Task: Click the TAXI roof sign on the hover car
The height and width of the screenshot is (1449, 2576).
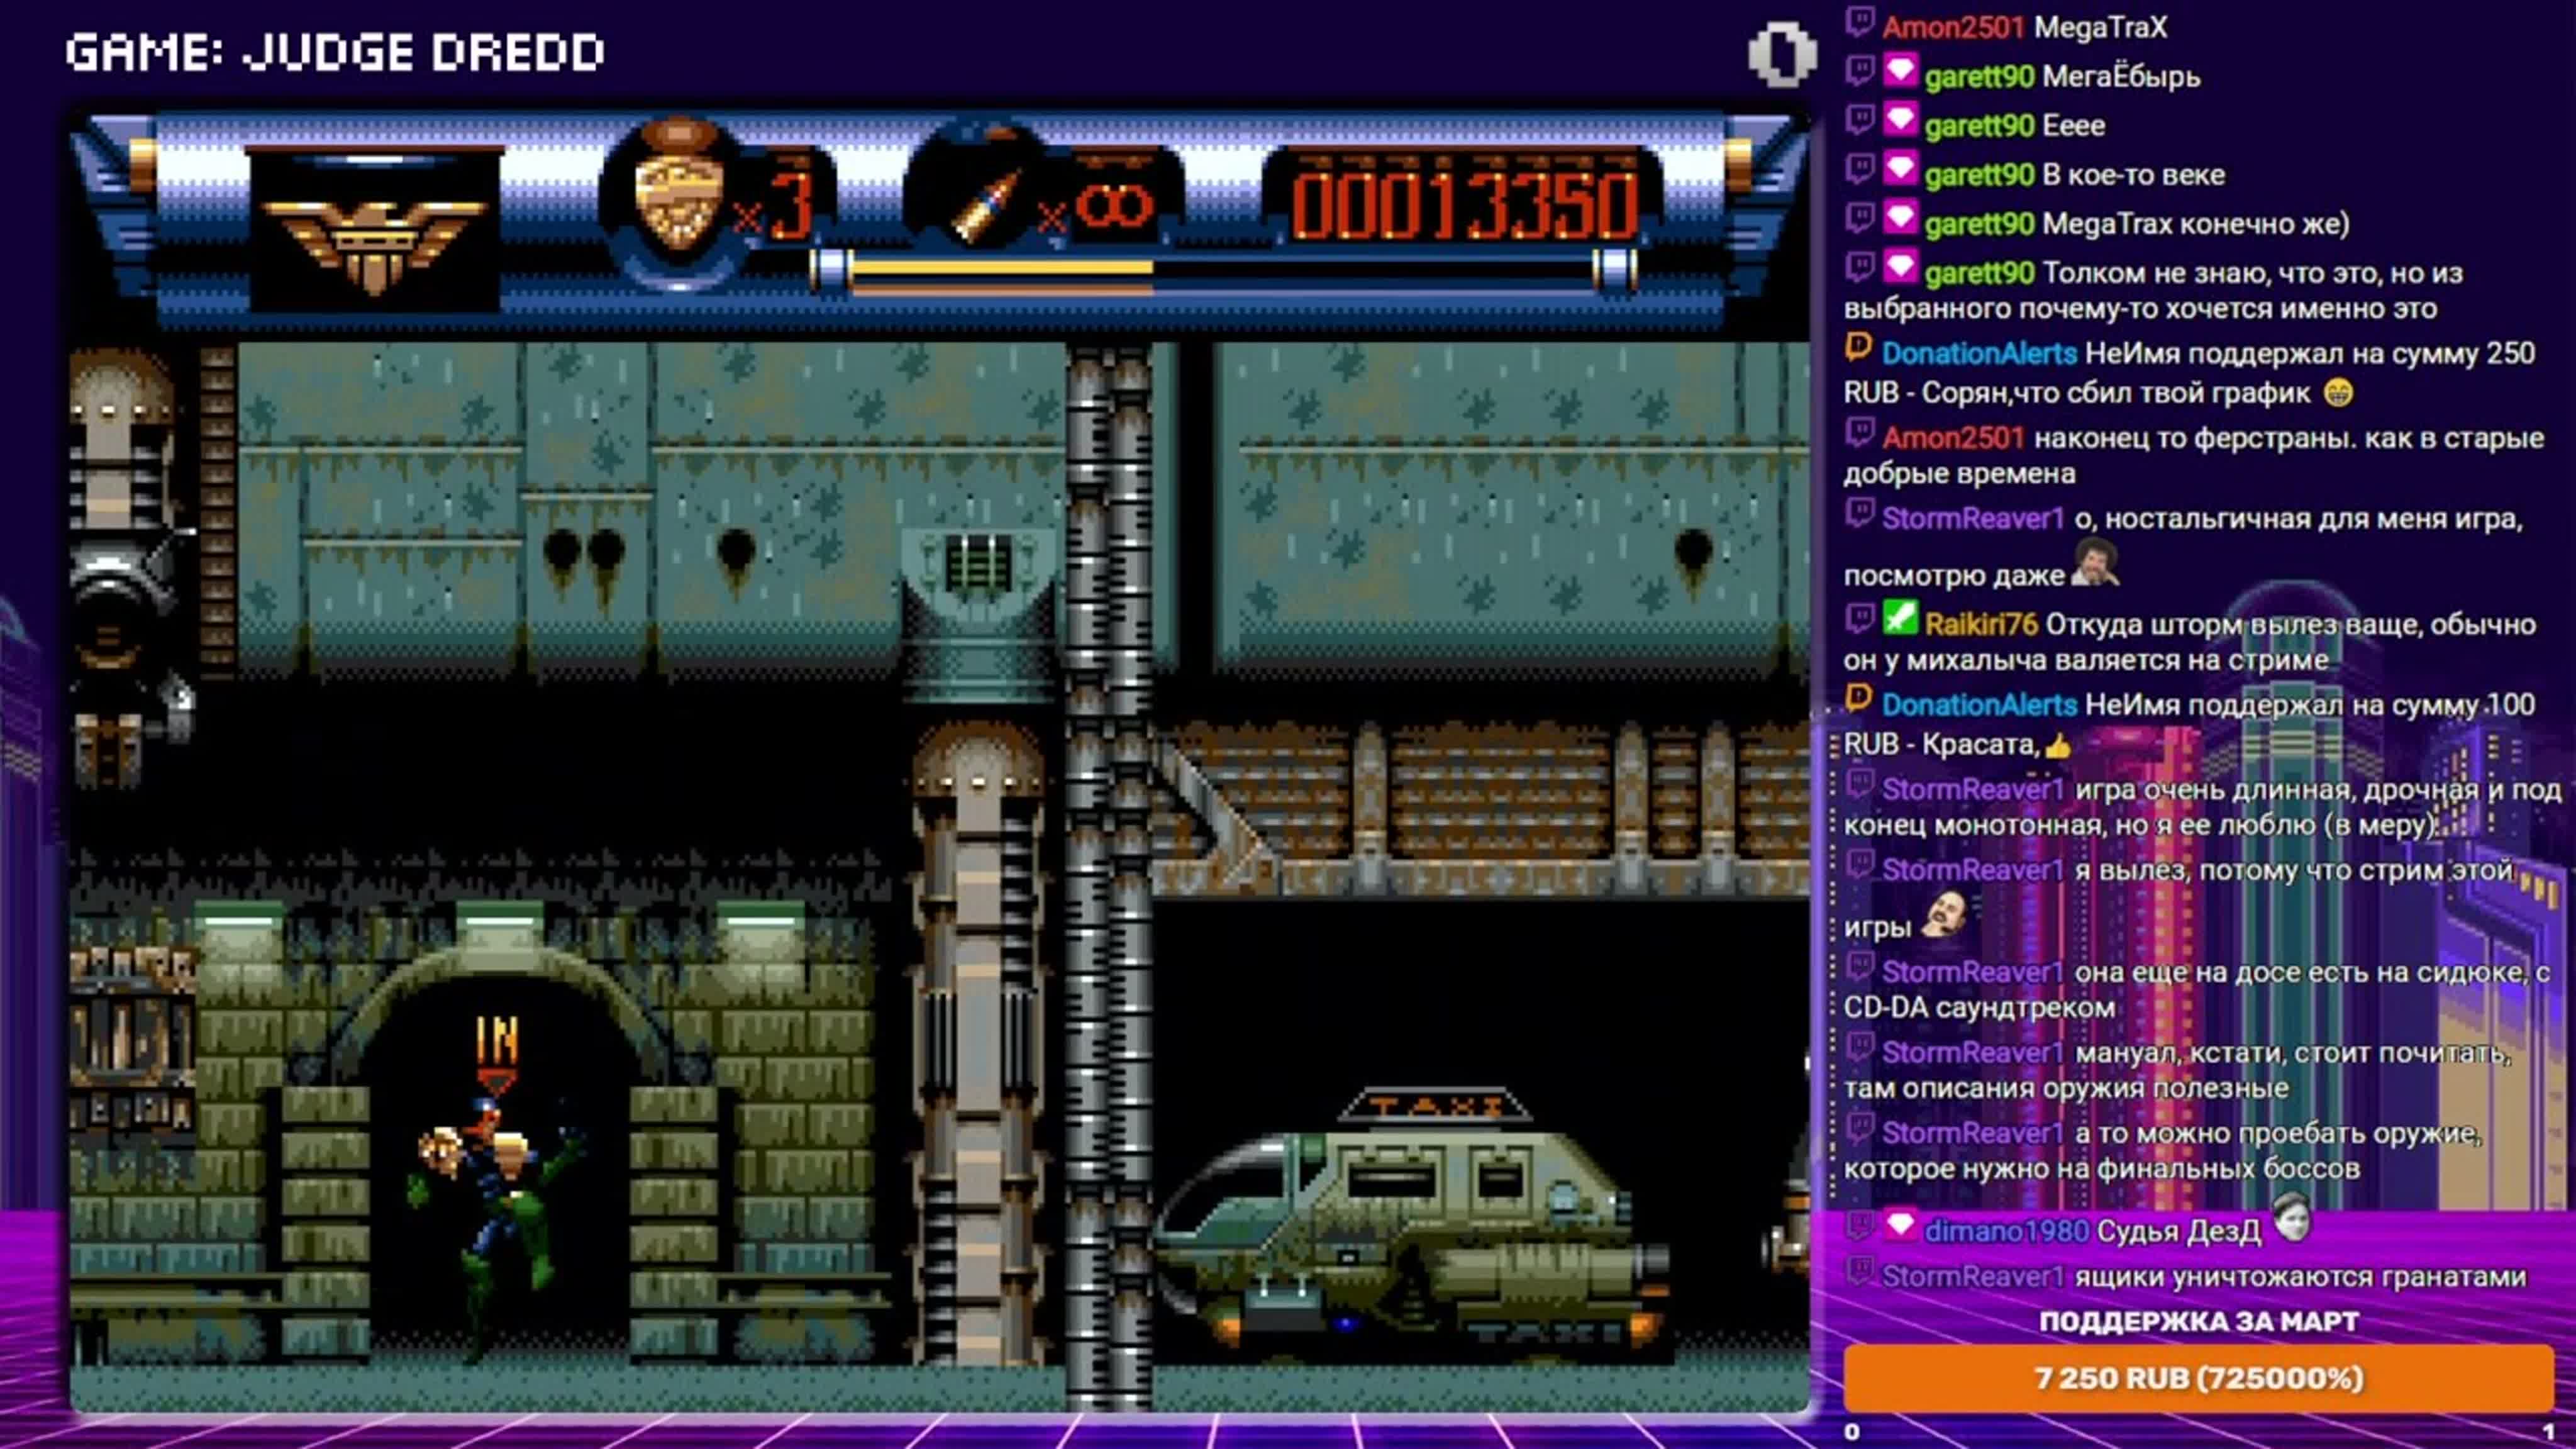Action: tap(1435, 1105)
